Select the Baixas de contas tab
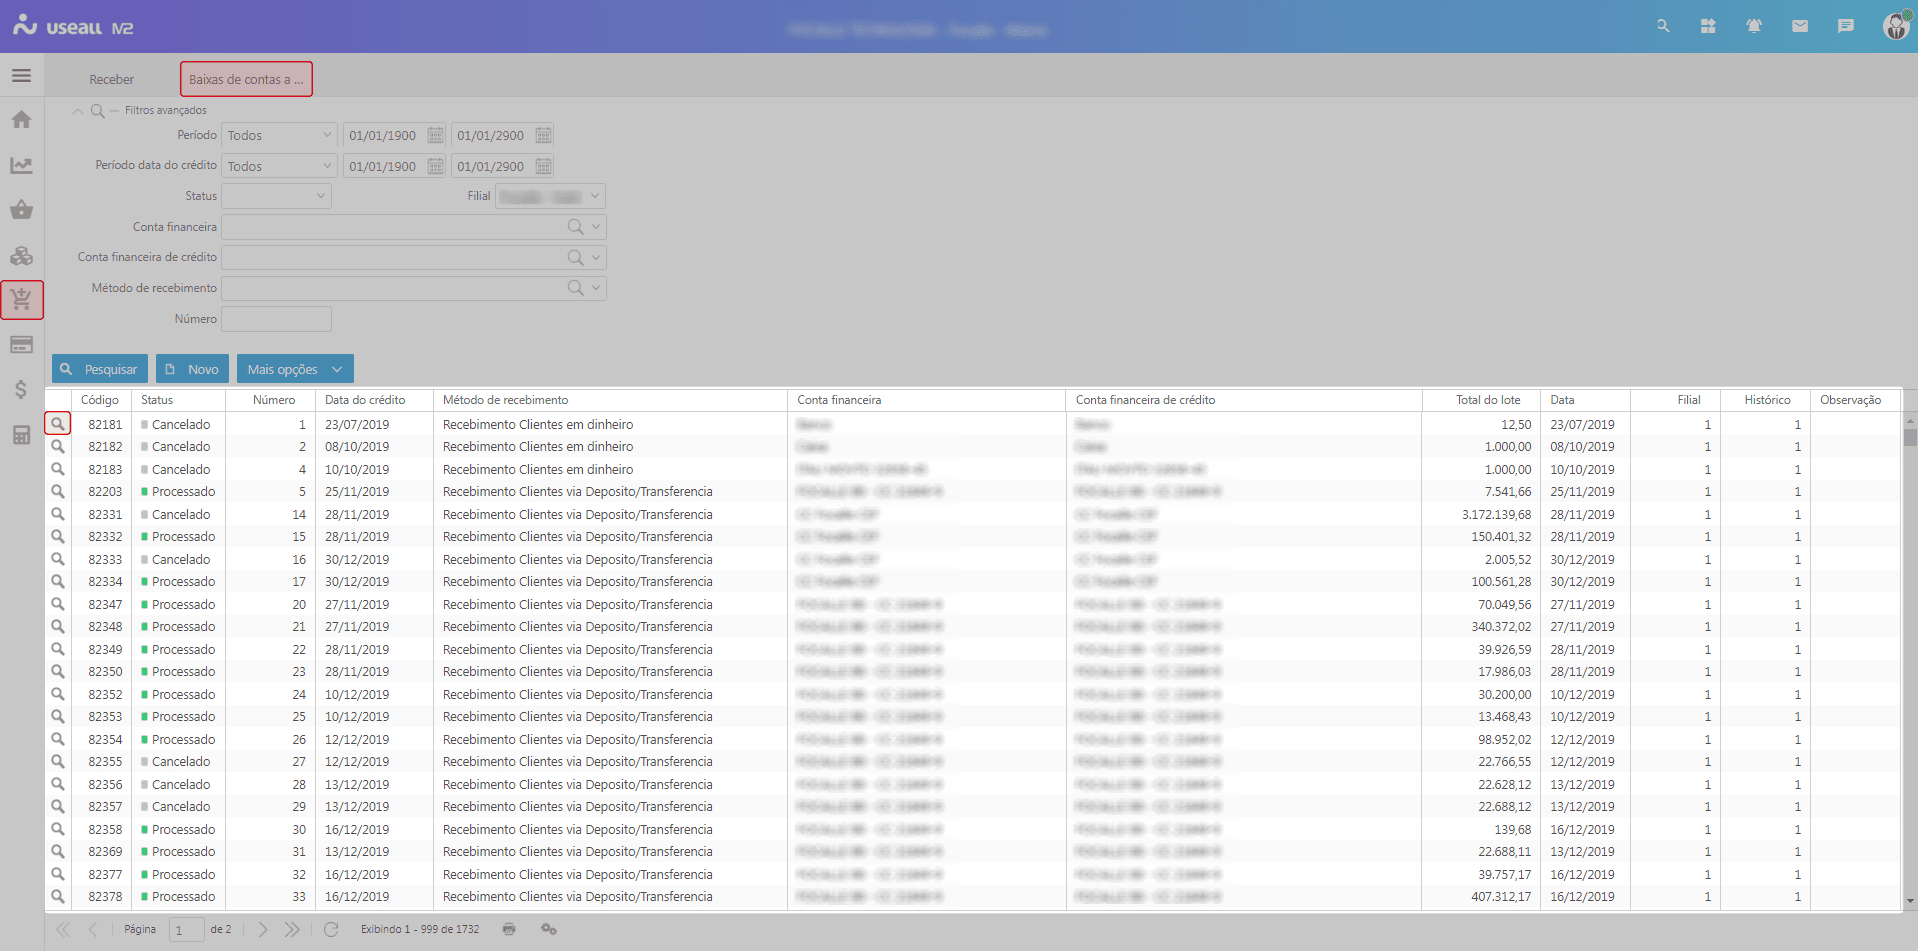The height and width of the screenshot is (951, 1918). pos(246,79)
